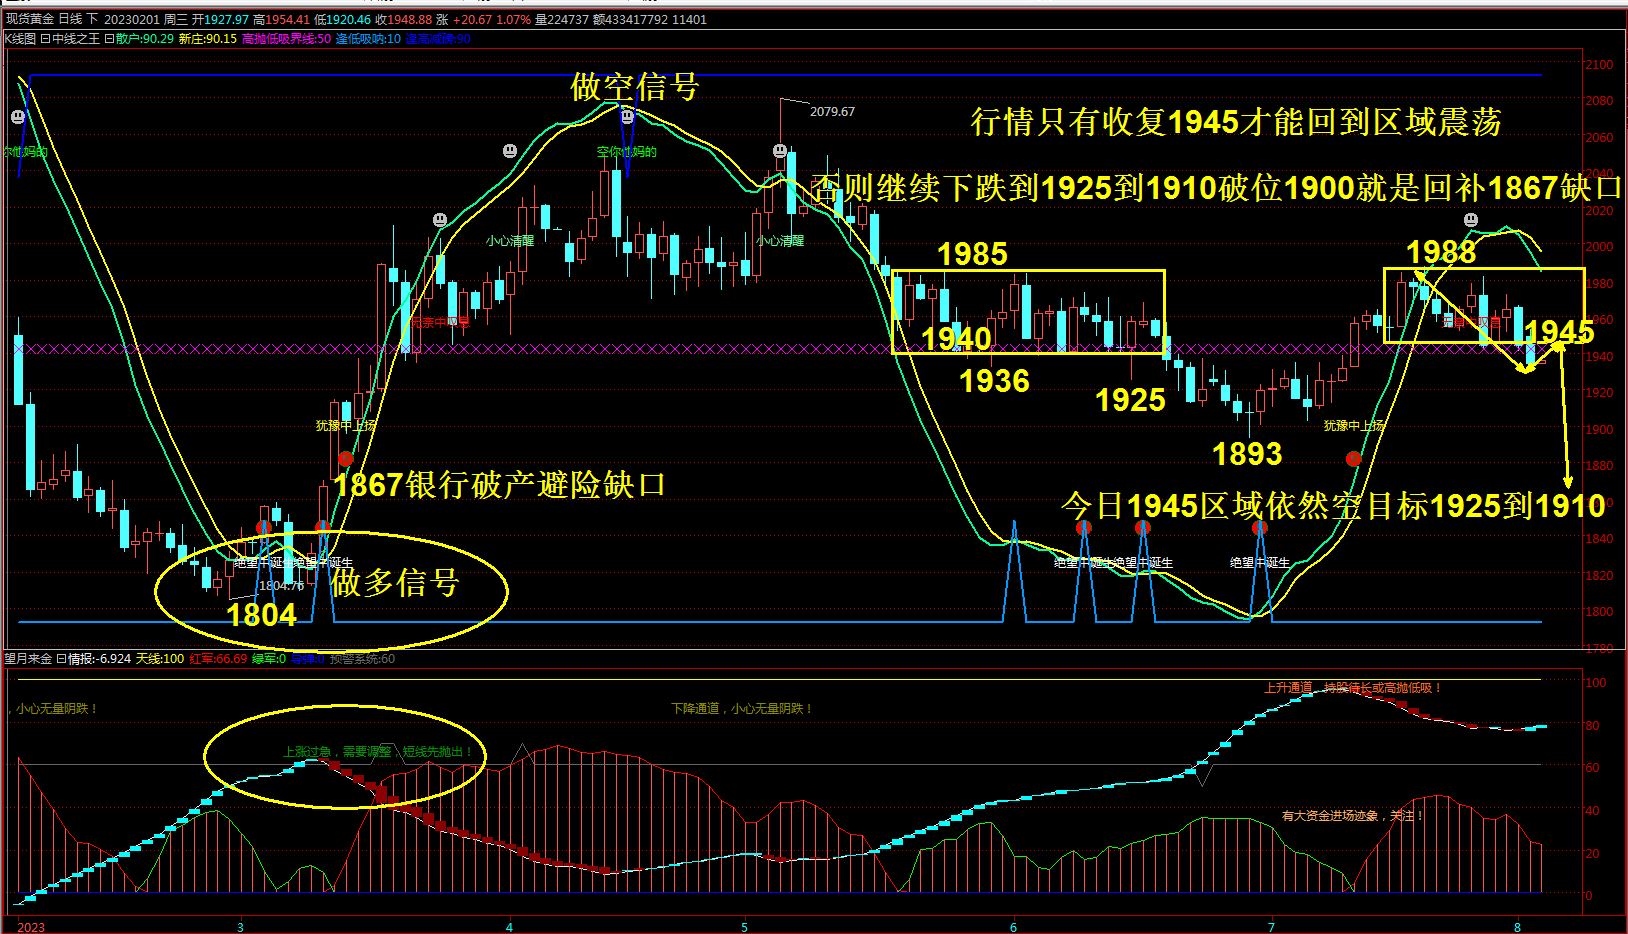Click month 6 on the time axis

1013,927
